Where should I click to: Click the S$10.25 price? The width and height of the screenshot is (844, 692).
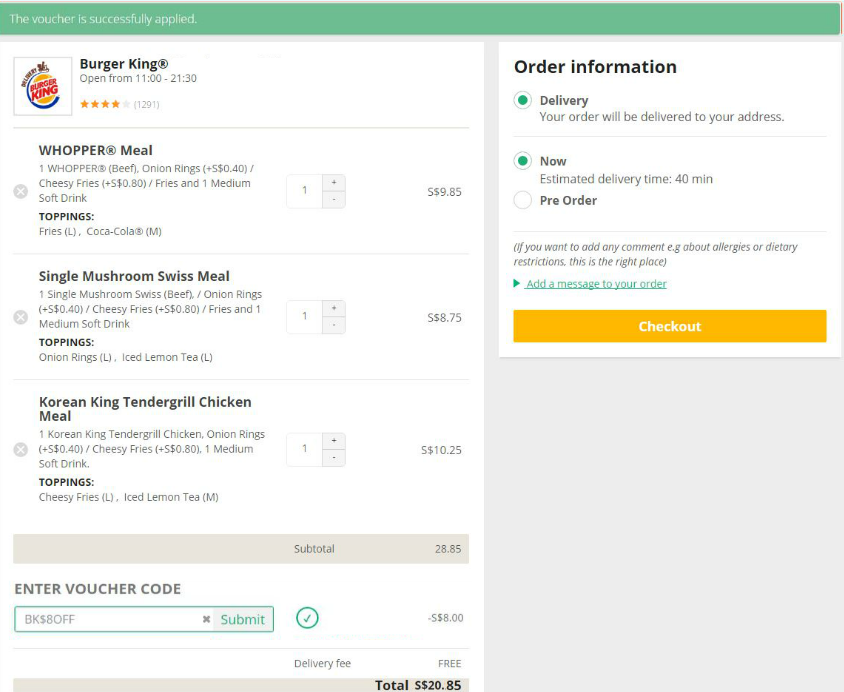[x=441, y=450]
